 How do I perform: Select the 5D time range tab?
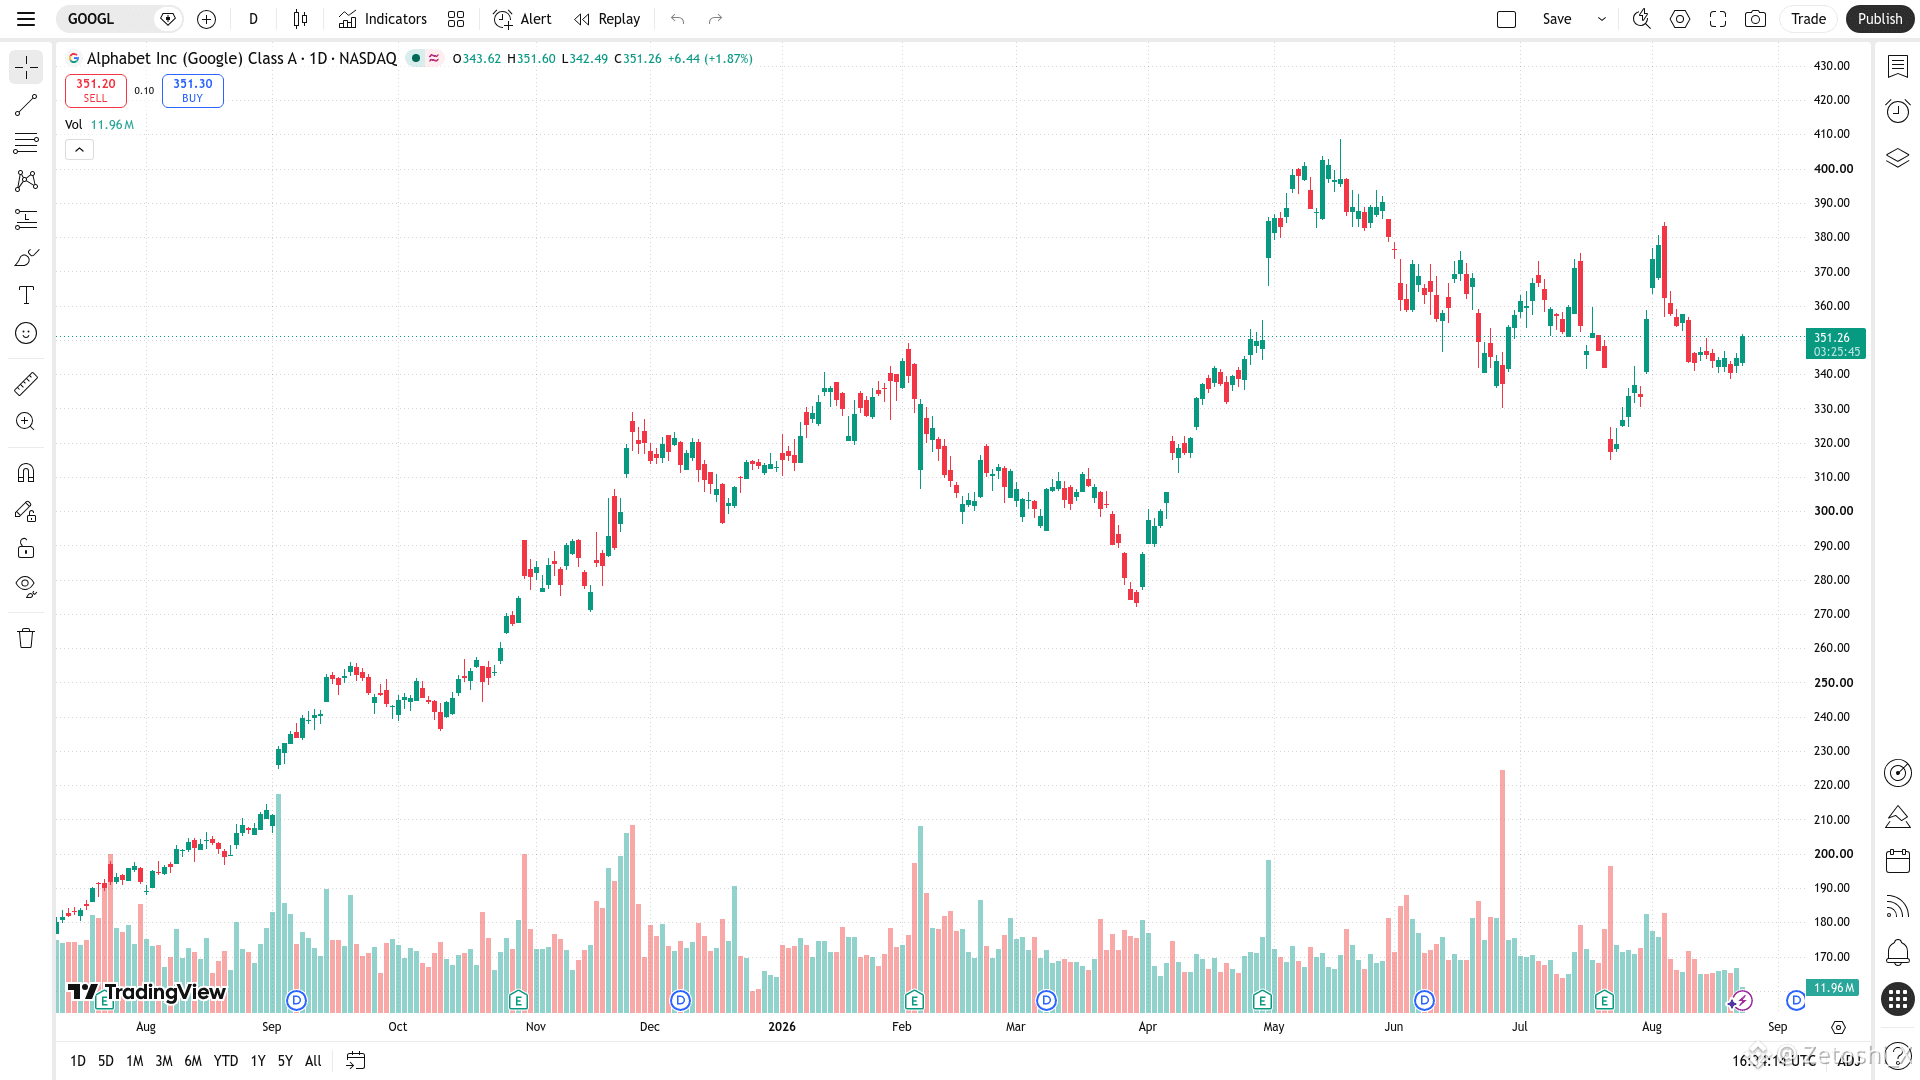106,1061
